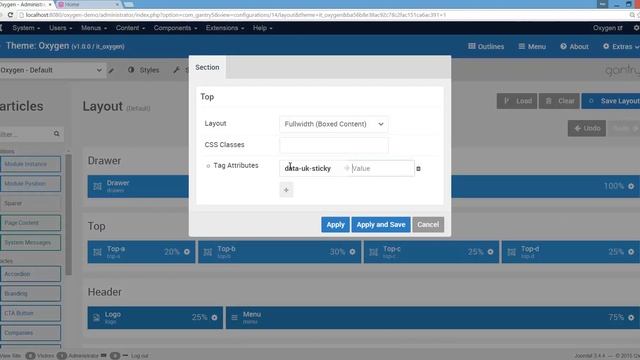
Task: Expand the Extras dropdown
Action: pyautogui.click(x=621, y=47)
